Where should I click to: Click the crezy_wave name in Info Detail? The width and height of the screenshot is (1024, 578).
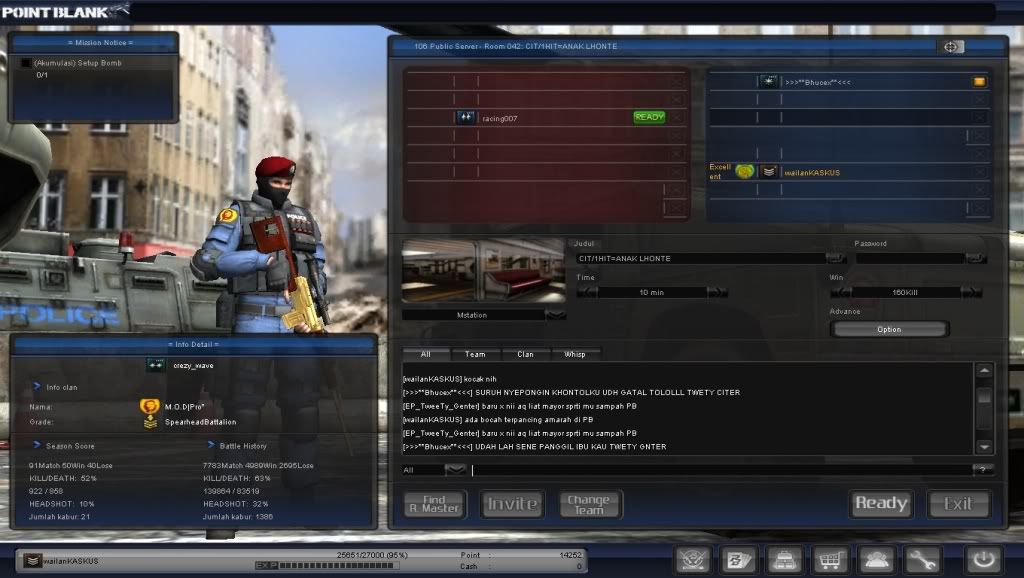click(x=193, y=366)
